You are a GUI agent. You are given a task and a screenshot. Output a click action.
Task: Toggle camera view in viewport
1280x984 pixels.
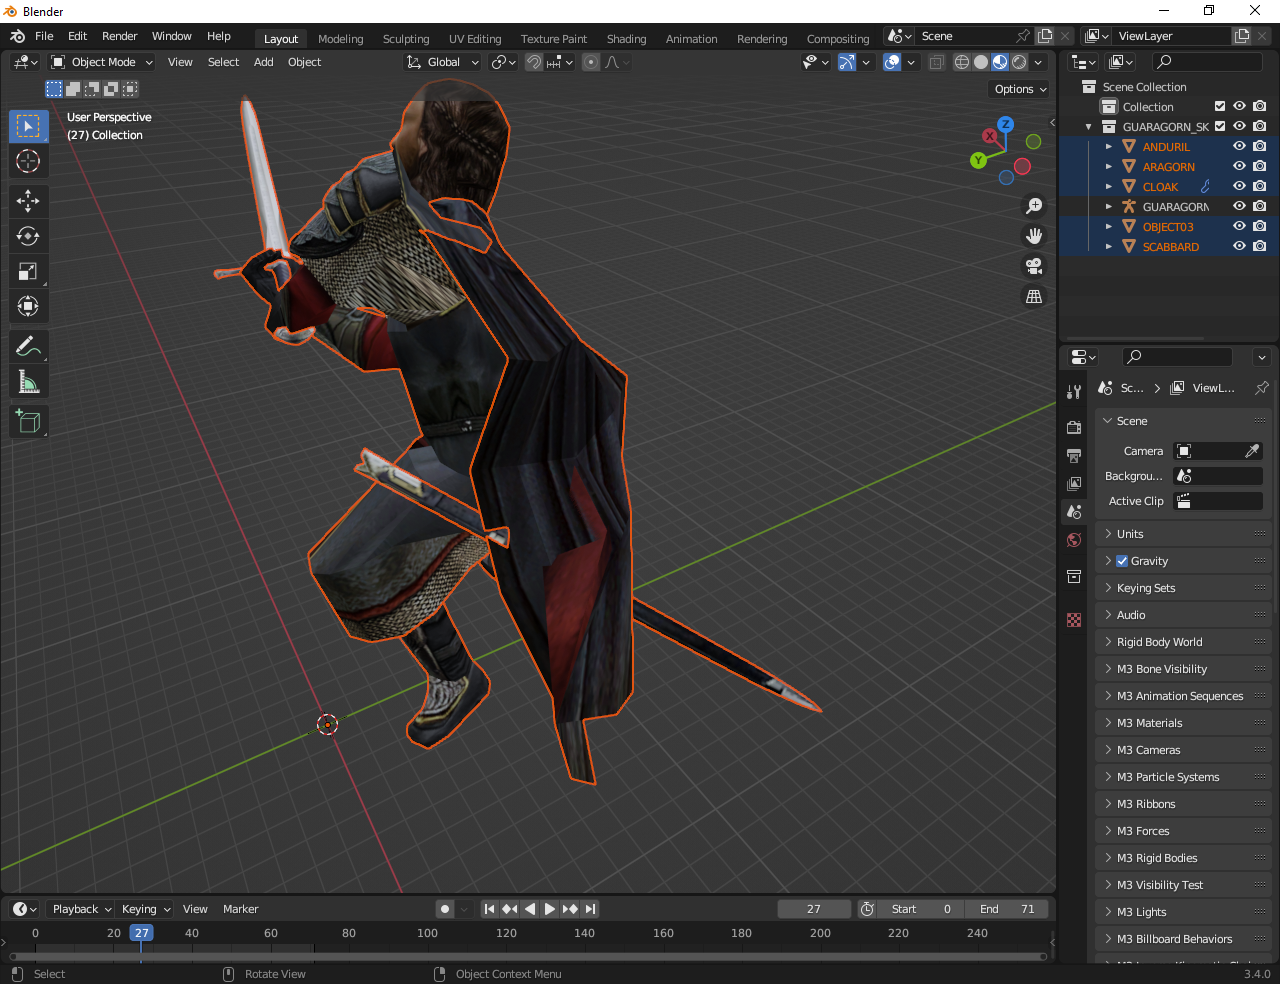[1034, 266]
